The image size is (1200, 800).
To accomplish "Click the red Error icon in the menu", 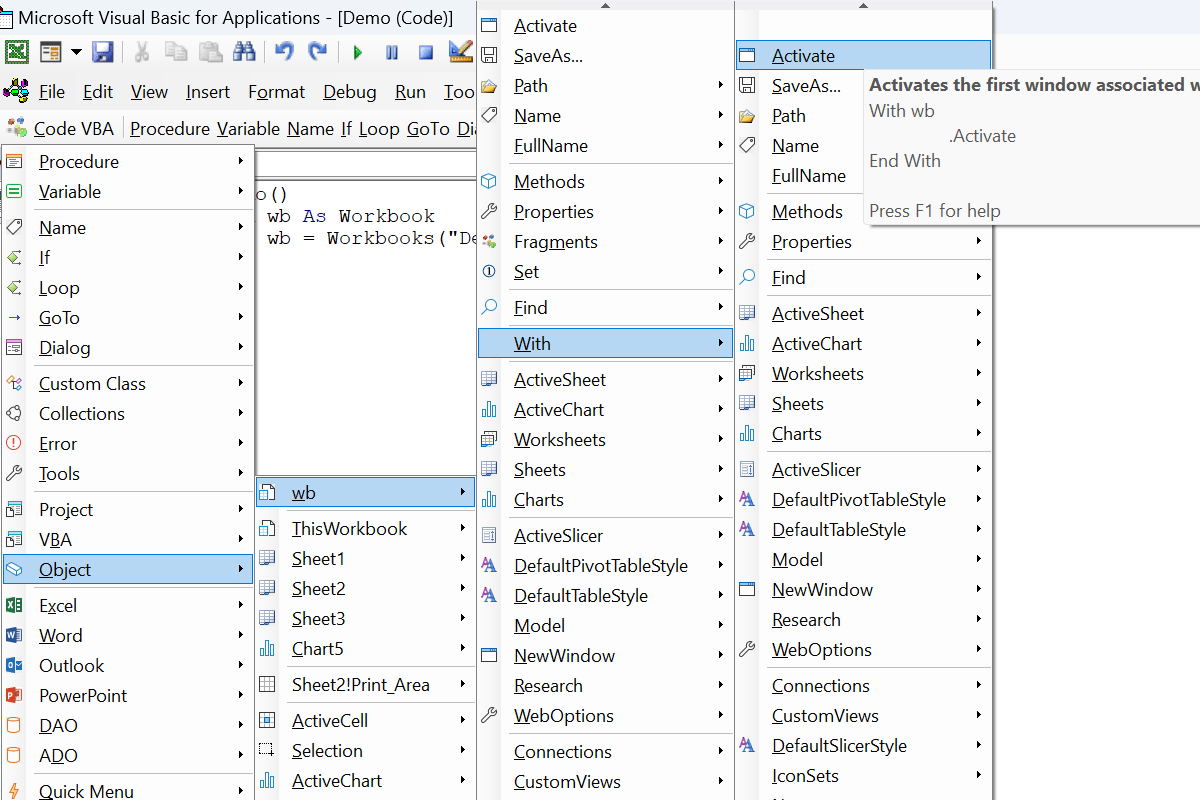I will coord(14,443).
